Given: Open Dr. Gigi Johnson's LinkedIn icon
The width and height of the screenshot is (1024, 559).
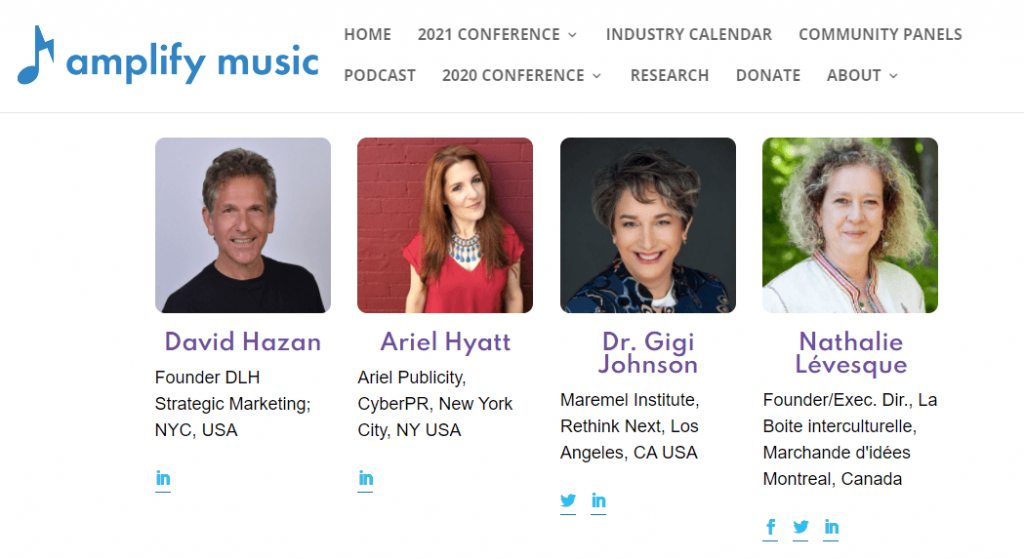Looking at the screenshot, I should 598,501.
